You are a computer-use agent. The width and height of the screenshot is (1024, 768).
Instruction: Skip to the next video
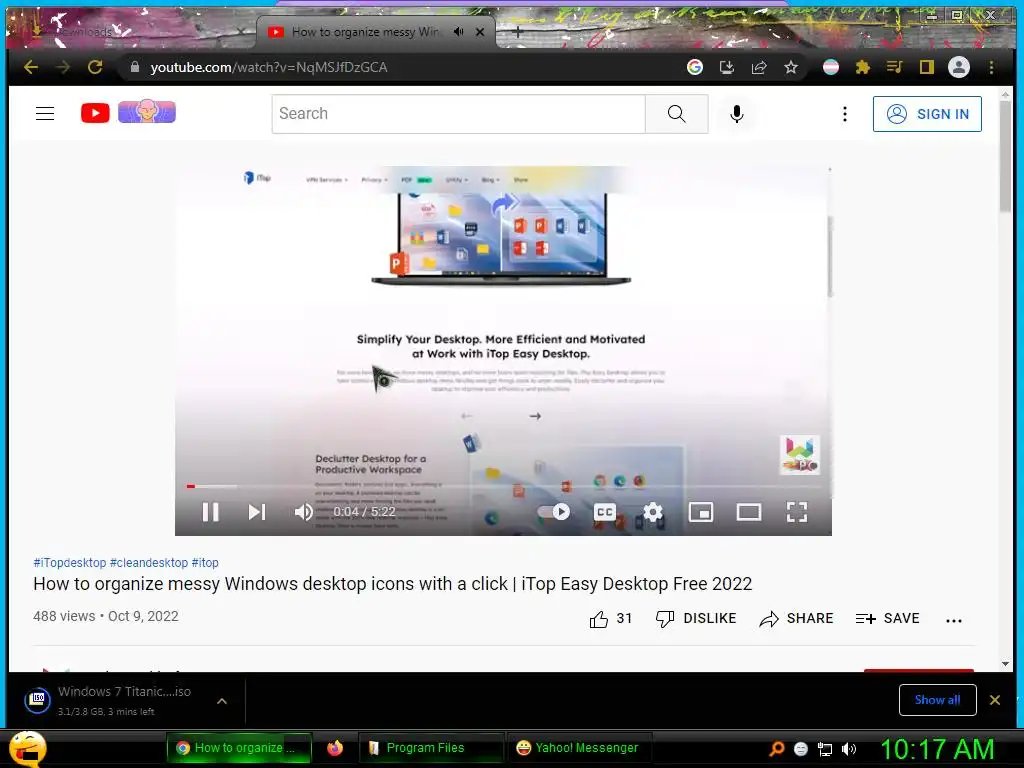[257, 512]
